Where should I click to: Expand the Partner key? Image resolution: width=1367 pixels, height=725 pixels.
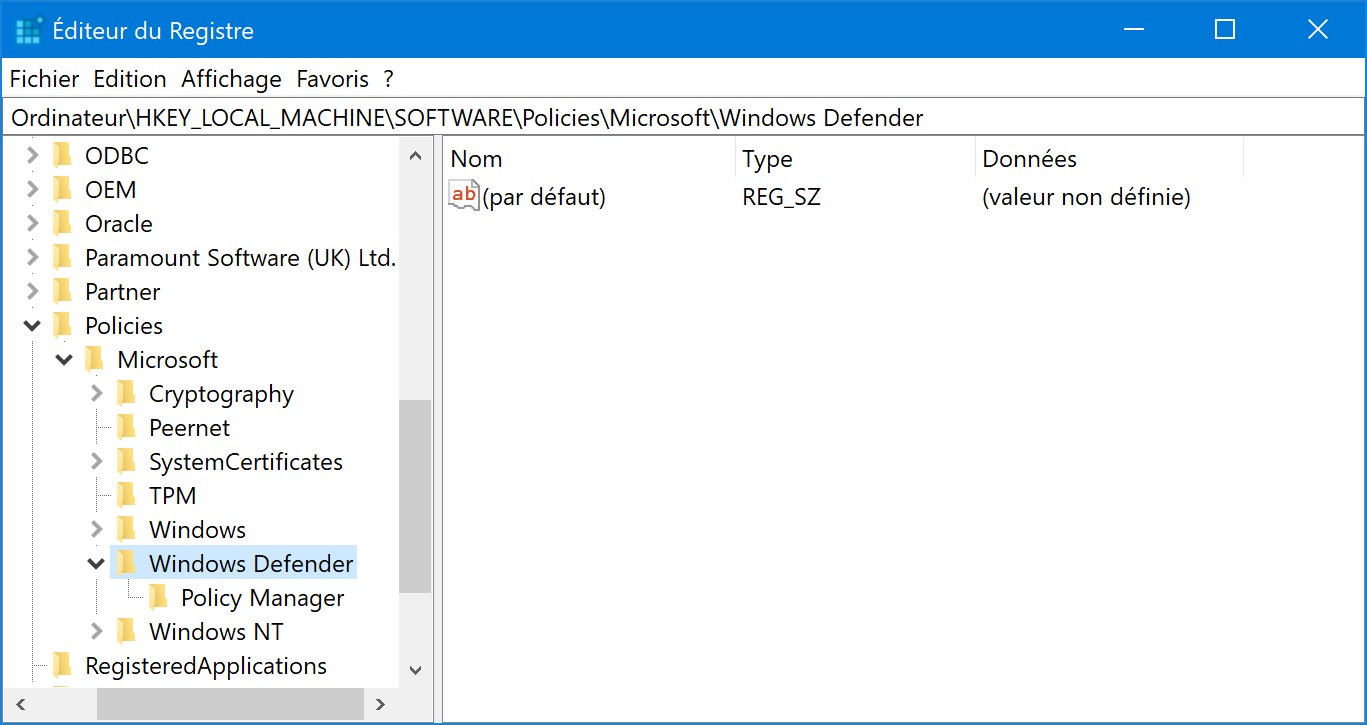(33, 292)
